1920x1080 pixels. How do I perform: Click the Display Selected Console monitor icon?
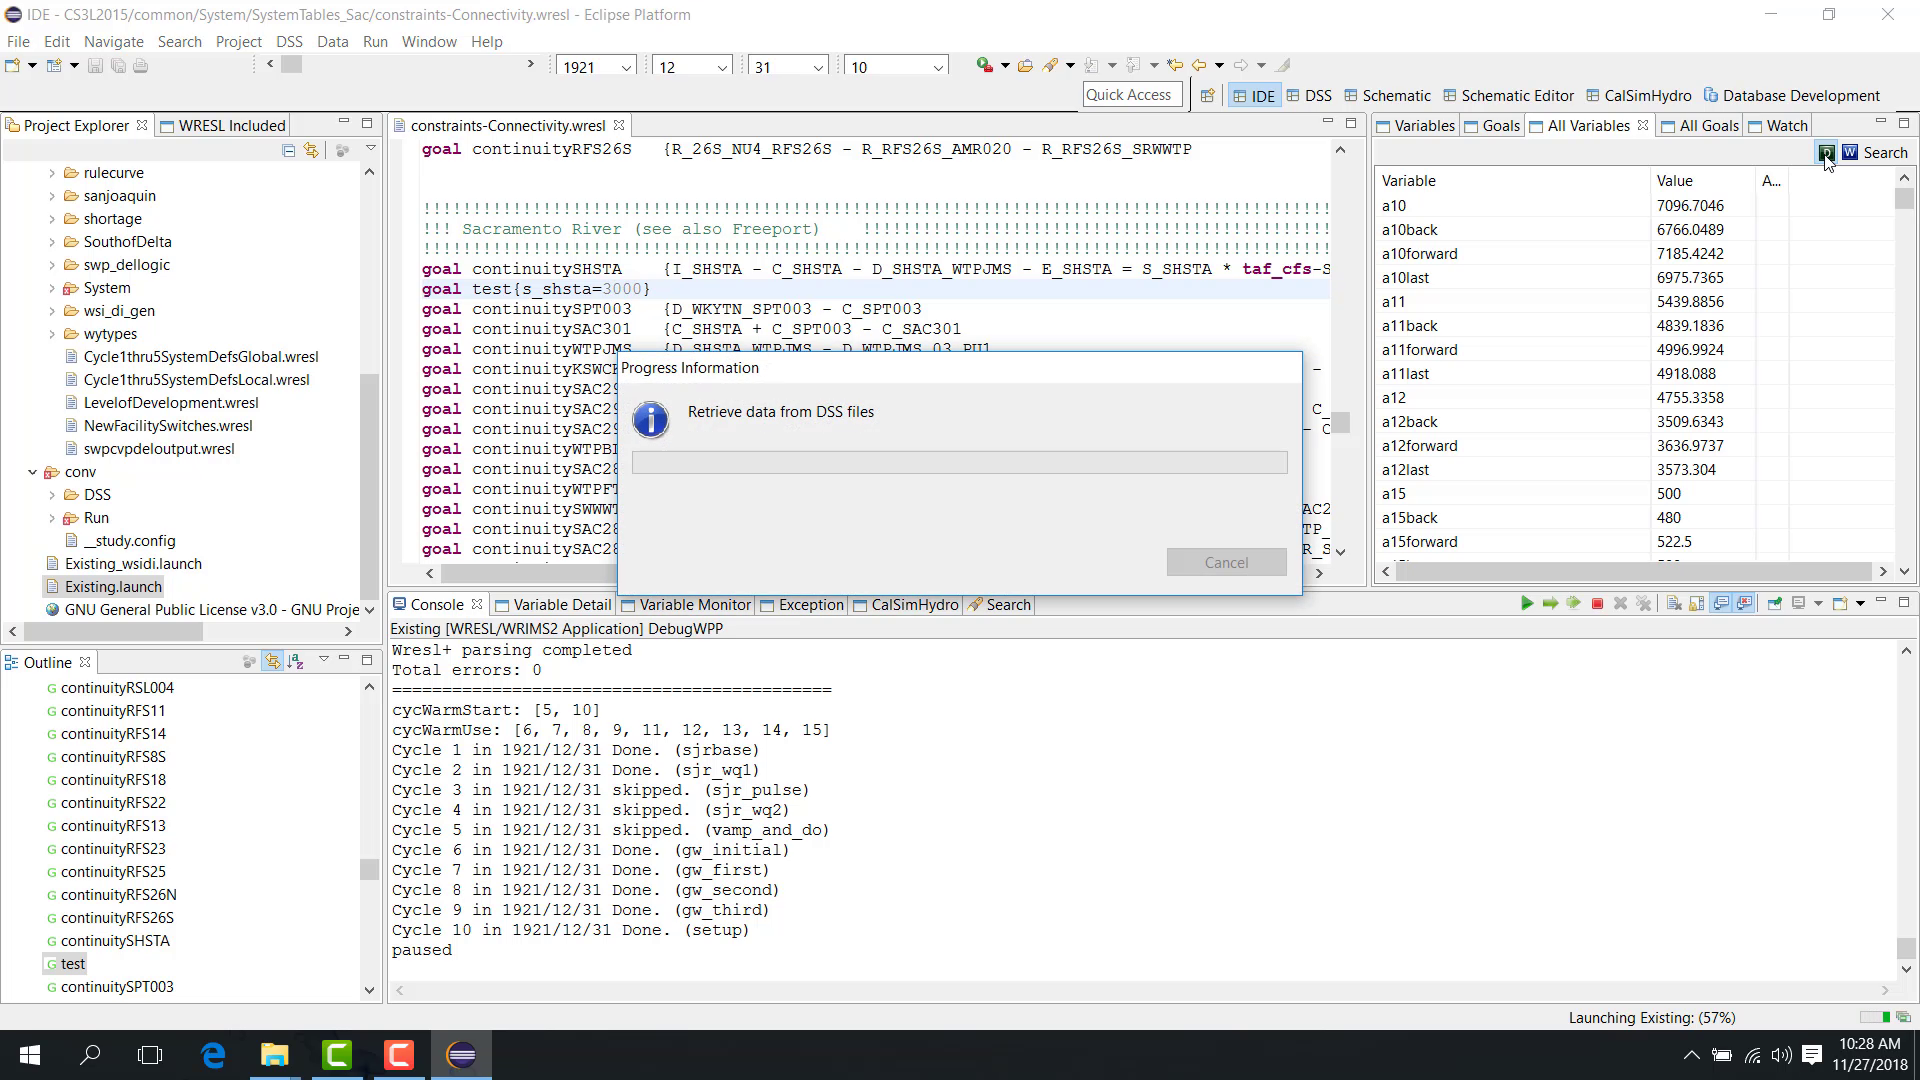pos(1799,604)
